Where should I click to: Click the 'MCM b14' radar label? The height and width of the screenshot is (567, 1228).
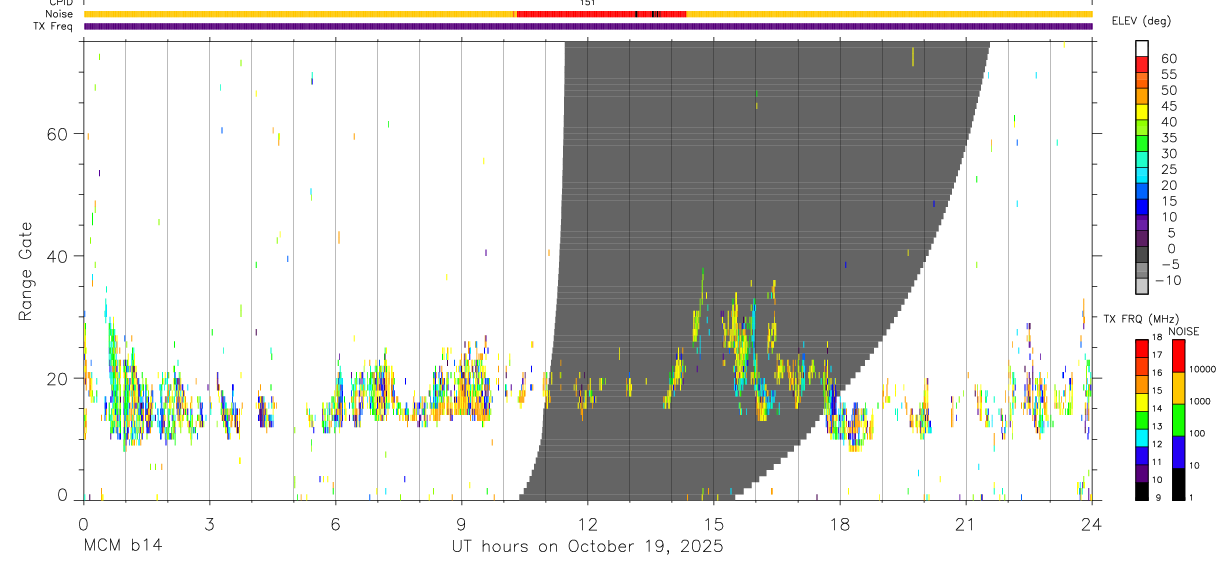click(123, 546)
